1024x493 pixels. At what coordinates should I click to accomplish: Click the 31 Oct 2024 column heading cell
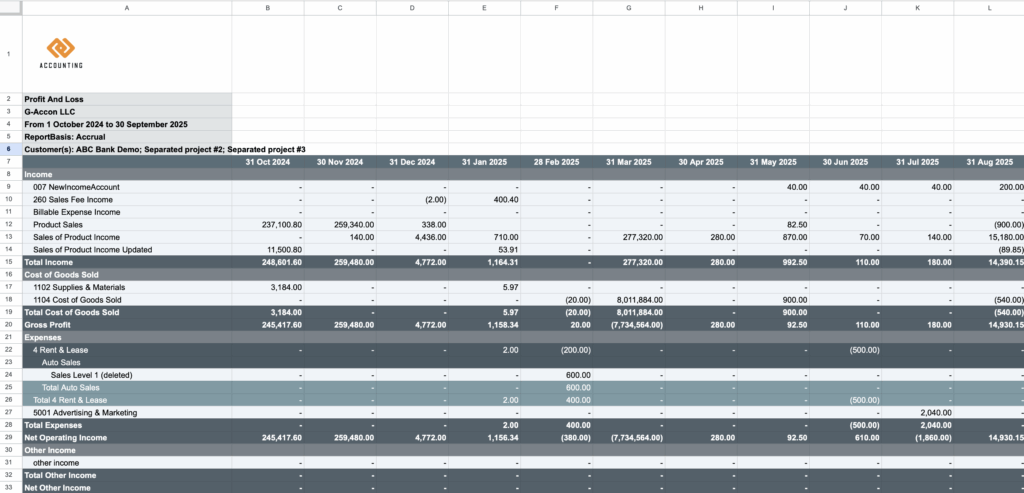tap(267, 161)
